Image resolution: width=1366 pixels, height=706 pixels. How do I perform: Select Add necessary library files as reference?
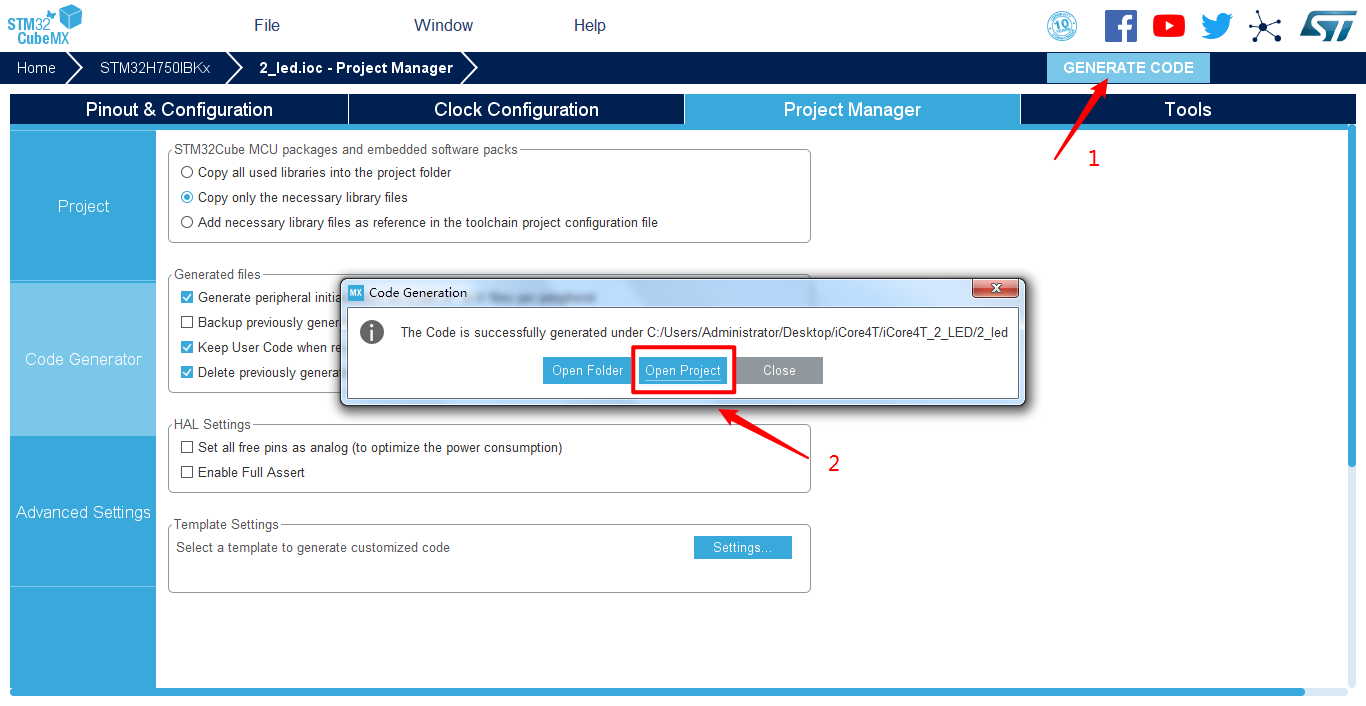point(419,222)
